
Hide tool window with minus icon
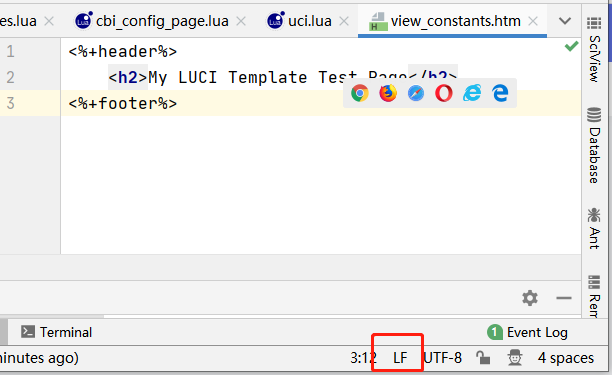click(564, 298)
